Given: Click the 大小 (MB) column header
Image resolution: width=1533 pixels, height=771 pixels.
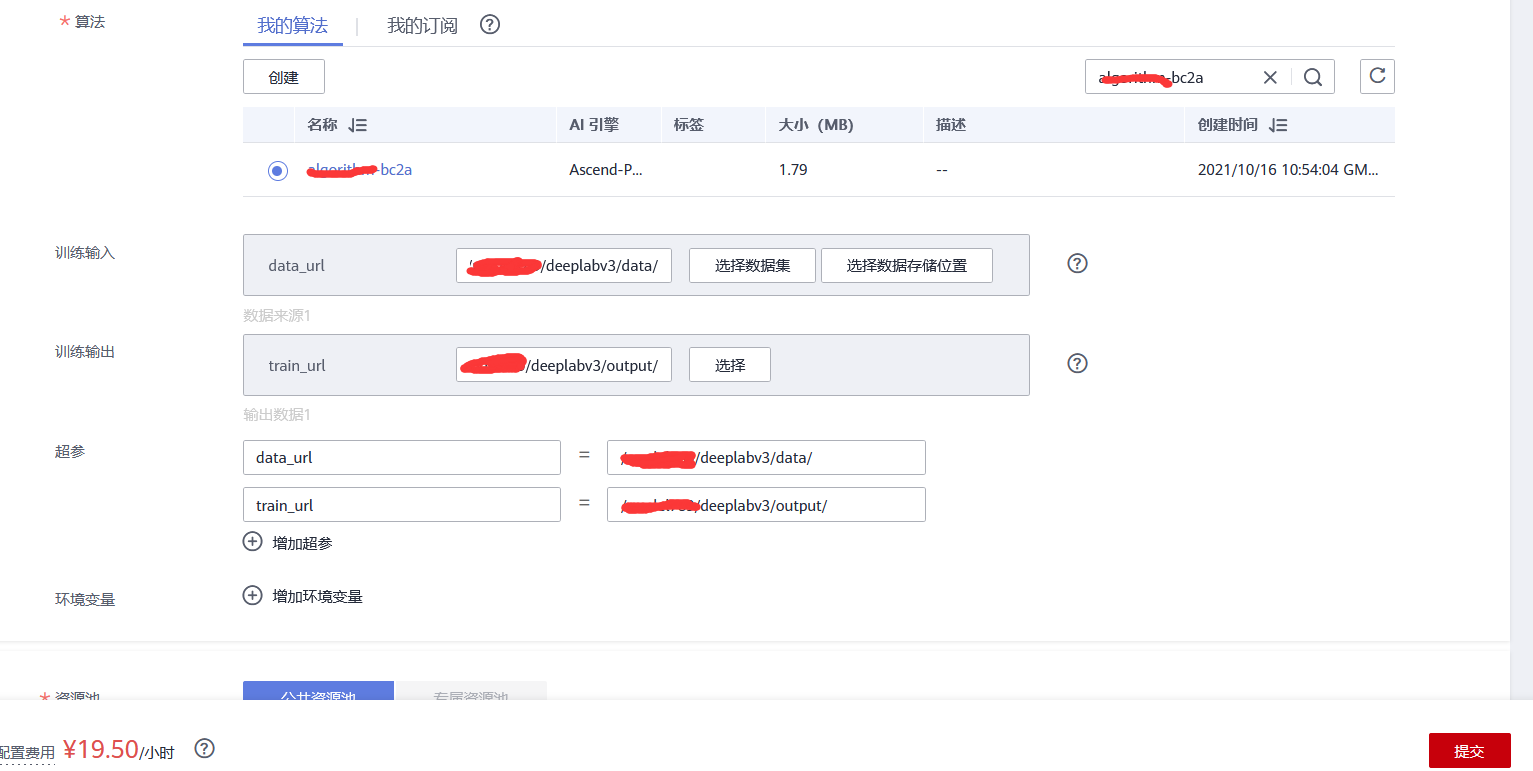Looking at the screenshot, I should pyautogui.click(x=816, y=125).
